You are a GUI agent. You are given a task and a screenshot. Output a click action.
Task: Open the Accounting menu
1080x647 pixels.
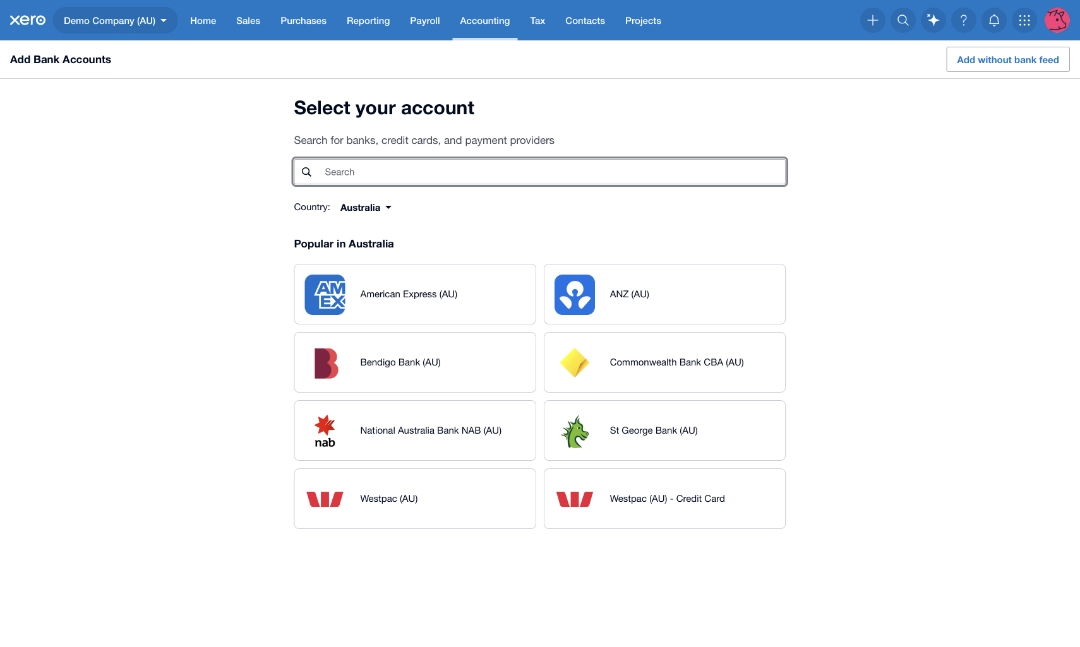[485, 21]
